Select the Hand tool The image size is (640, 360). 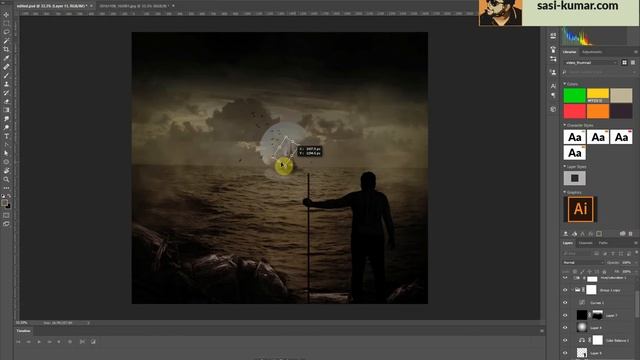[6, 171]
